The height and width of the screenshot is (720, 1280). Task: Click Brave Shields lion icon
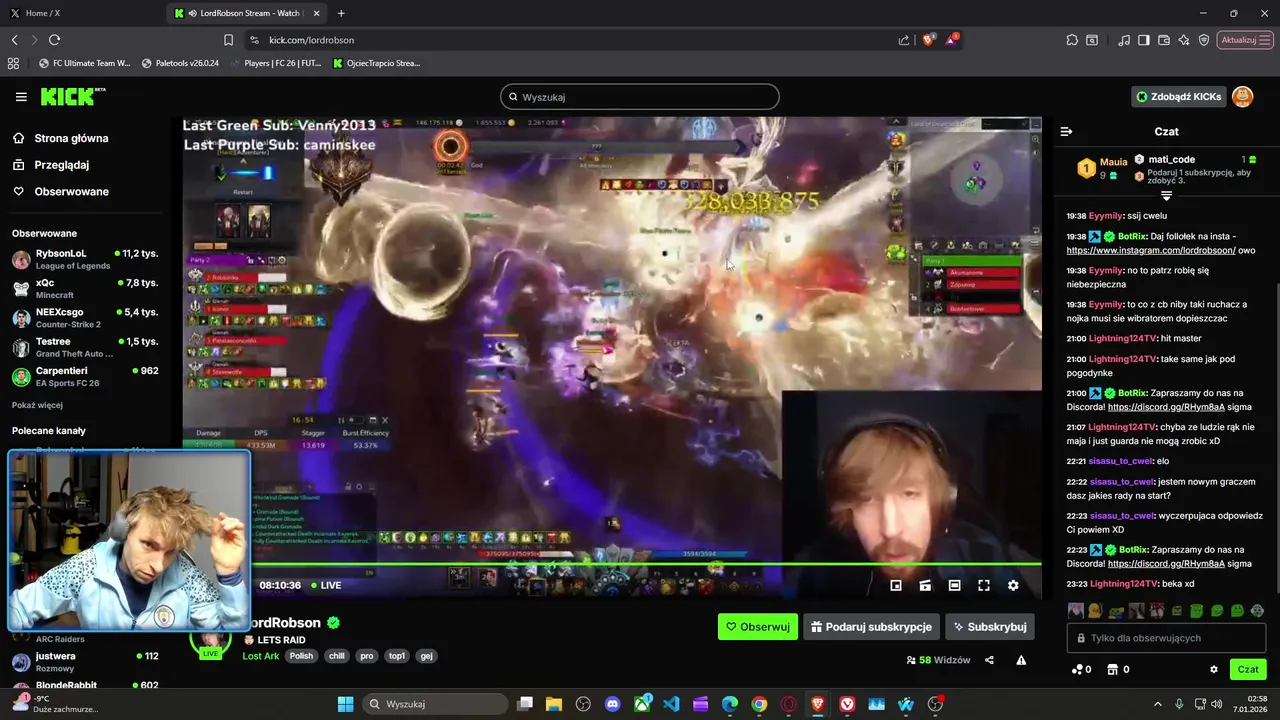(x=929, y=40)
